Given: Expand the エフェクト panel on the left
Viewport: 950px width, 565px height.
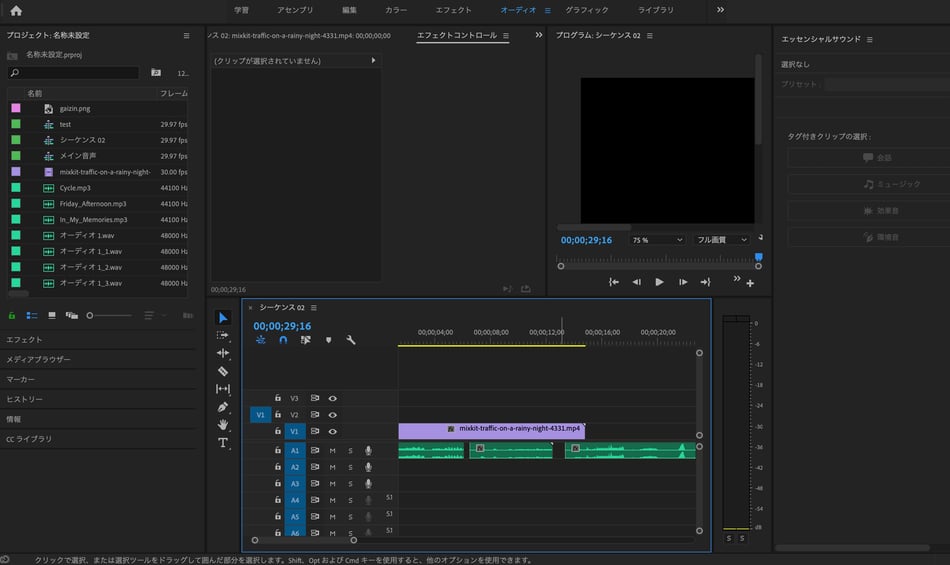Looking at the screenshot, I should pyautogui.click(x=24, y=340).
